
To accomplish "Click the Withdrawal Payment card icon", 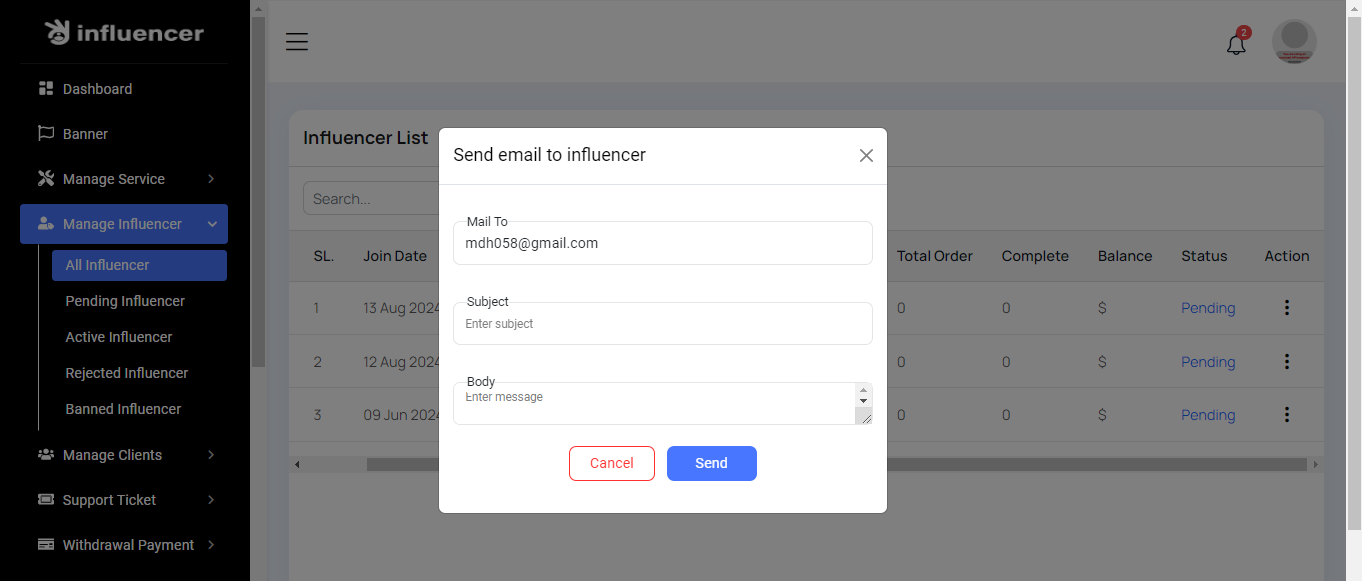I will tap(46, 545).
